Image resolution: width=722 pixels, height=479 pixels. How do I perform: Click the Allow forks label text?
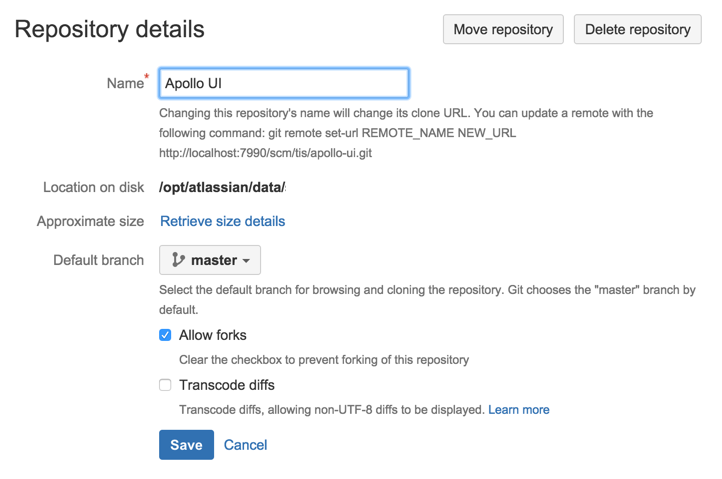click(x=212, y=335)
